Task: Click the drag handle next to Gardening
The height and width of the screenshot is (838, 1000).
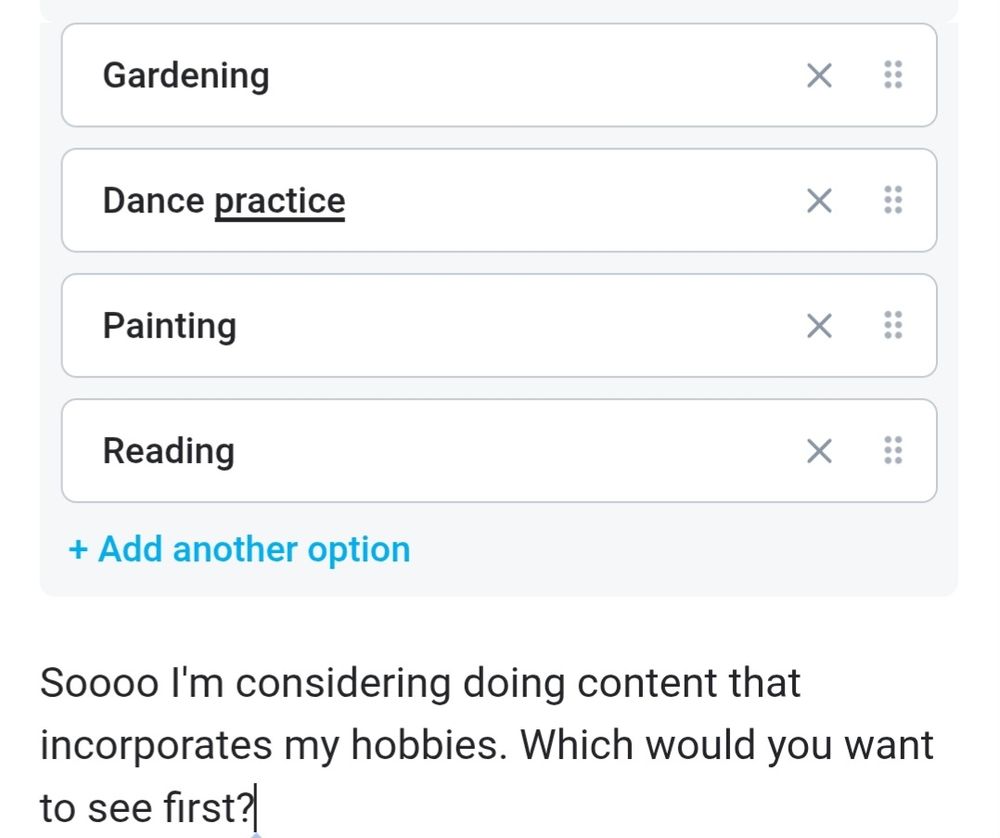Action: 893,75
